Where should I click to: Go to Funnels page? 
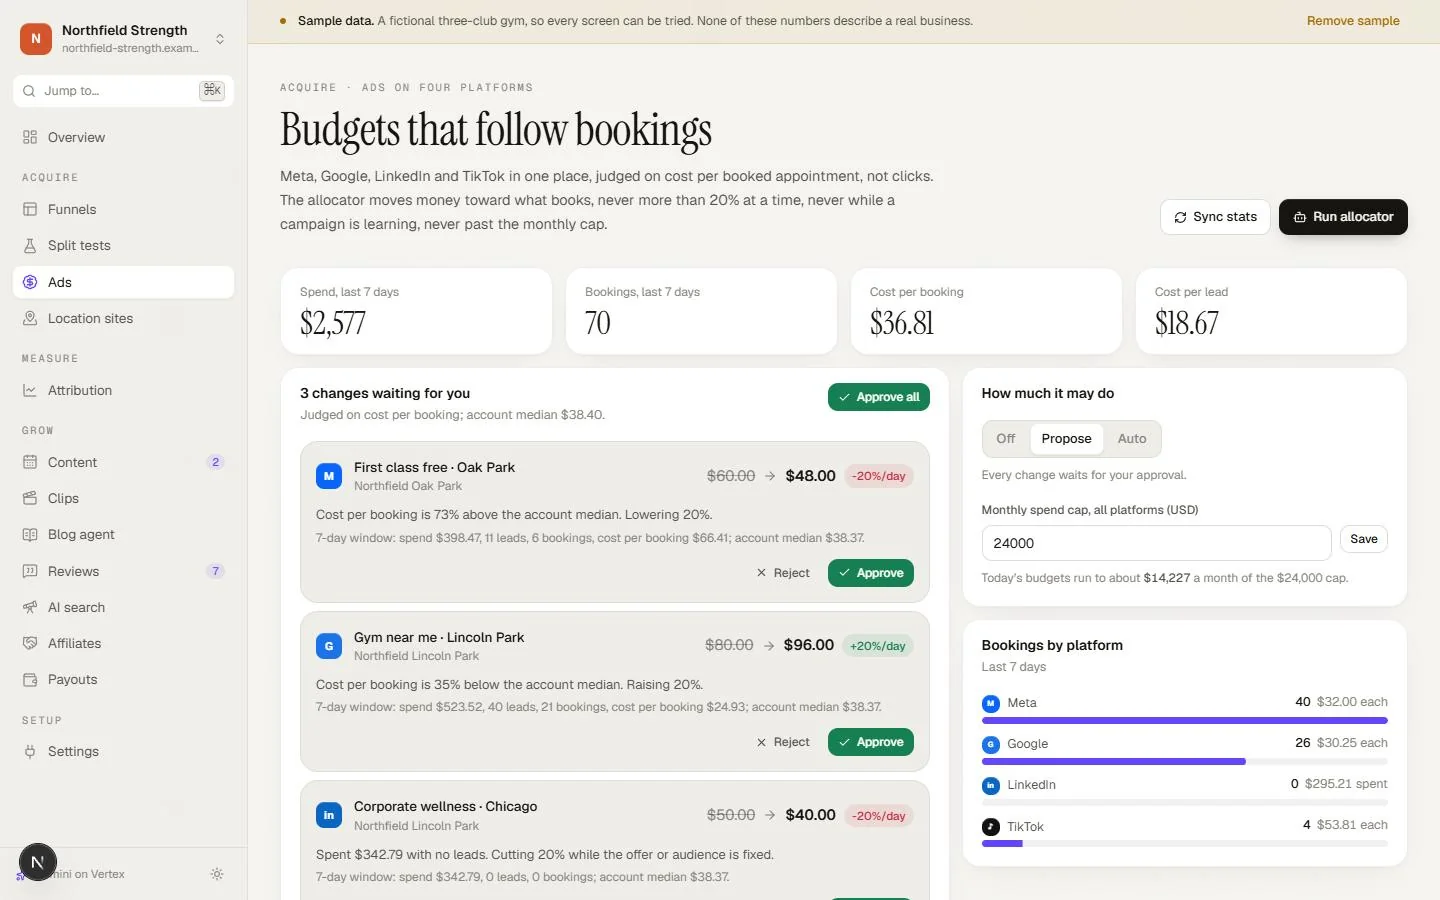point(124,209)
